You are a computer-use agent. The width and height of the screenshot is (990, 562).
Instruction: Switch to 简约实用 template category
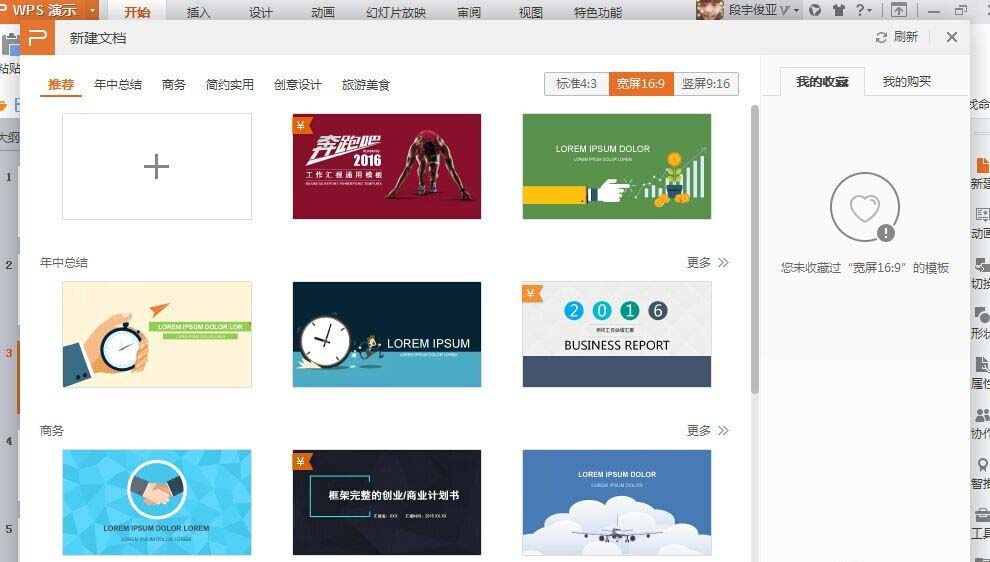[x=230, y=85]
